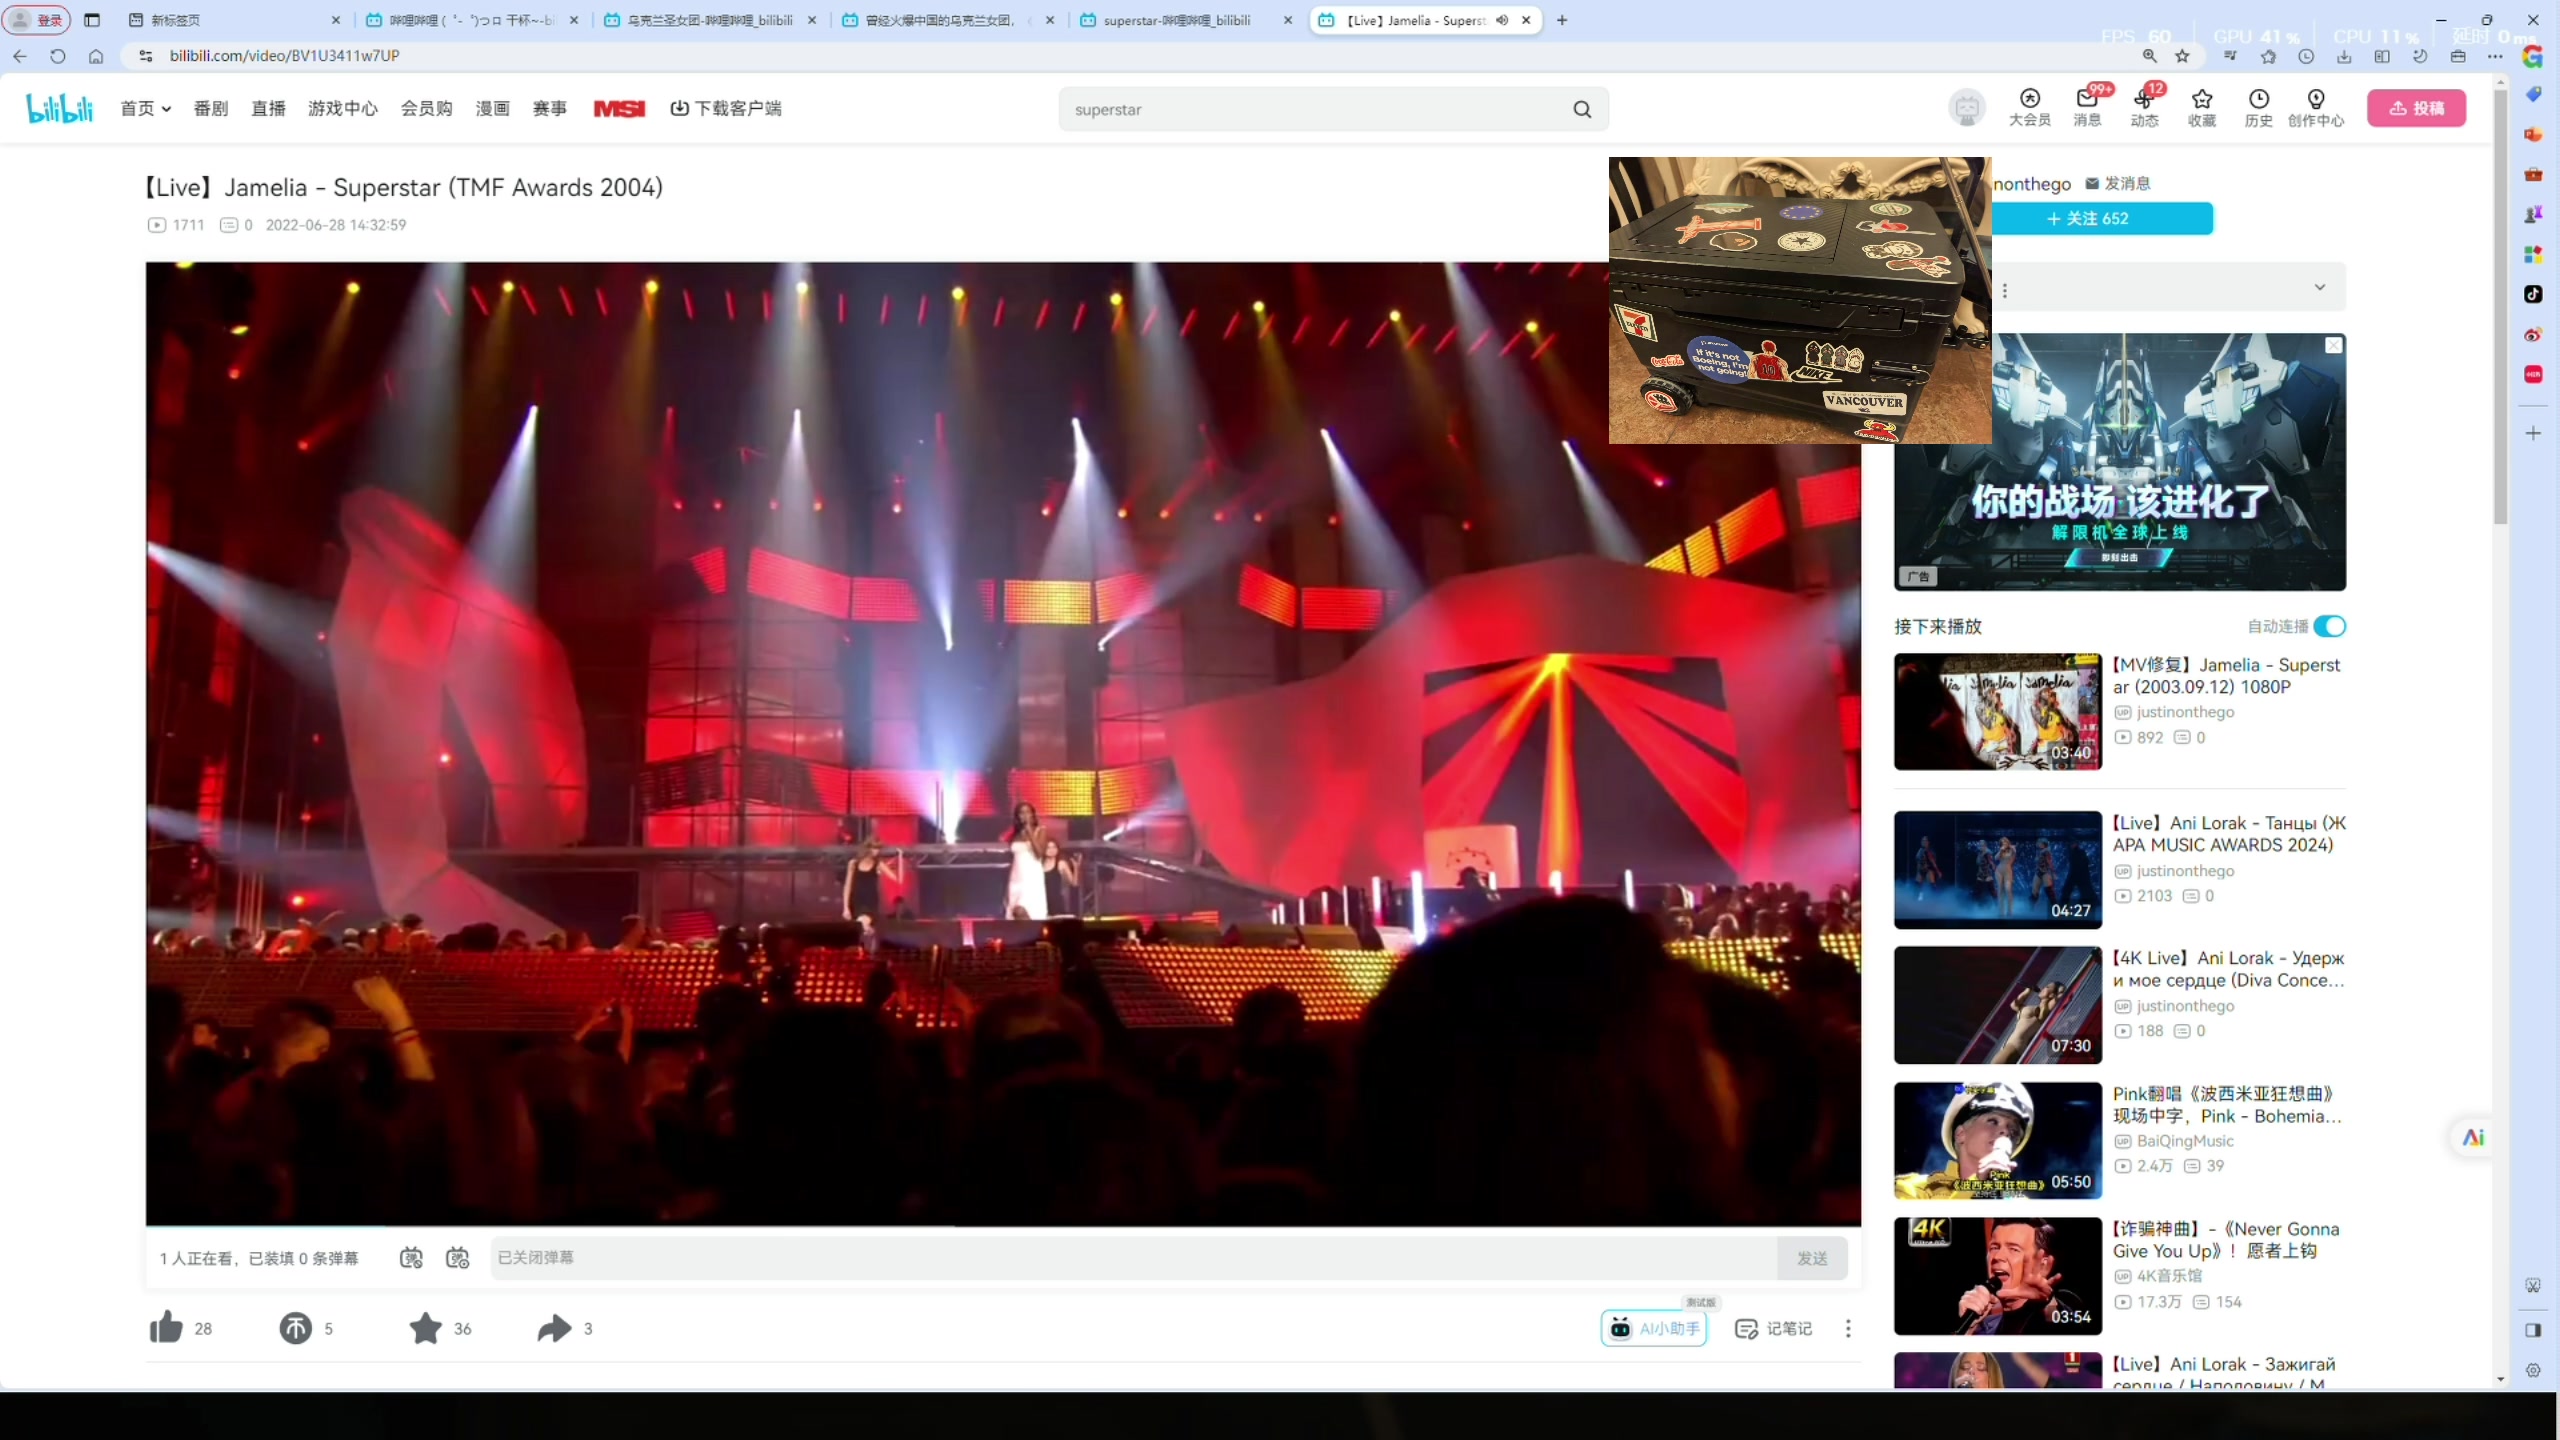Click the browser refresh icon
The height and width of the screenshot is (1440, 2560).
tap(58, 56)
